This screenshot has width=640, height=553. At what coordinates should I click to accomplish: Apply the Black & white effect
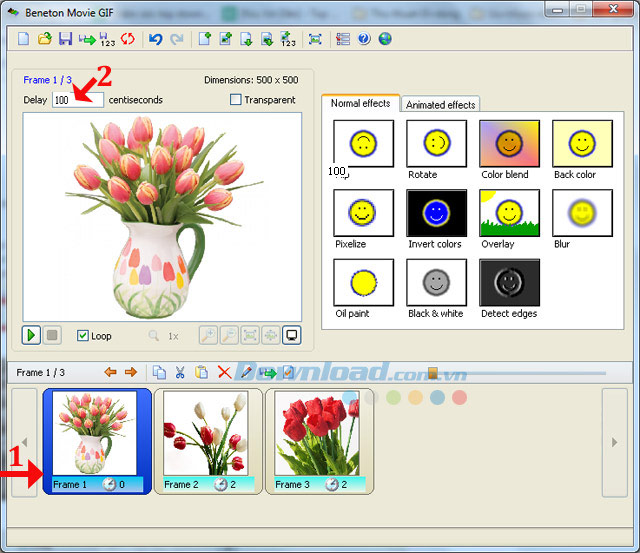point(435,283)
